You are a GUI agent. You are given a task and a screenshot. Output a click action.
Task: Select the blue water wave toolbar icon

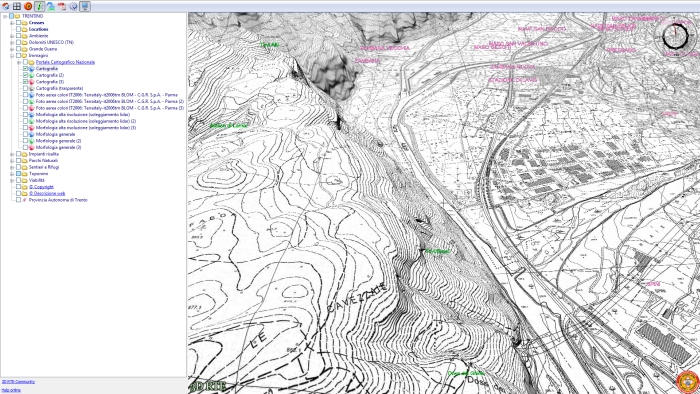(51, 6)
